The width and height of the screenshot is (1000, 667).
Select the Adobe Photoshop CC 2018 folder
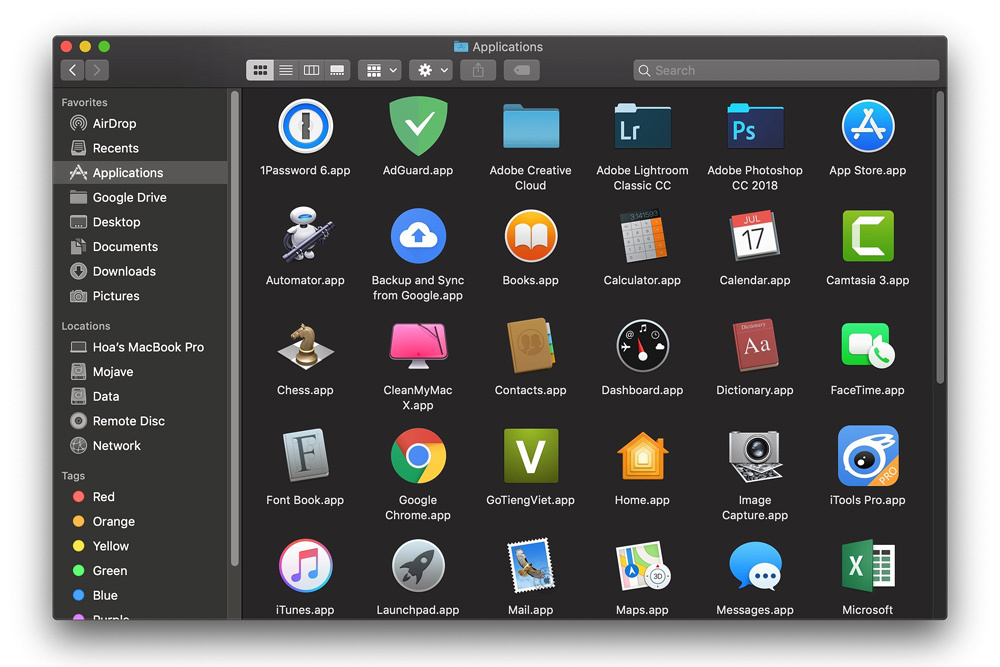pyautogui.click(x=755, y=126)
